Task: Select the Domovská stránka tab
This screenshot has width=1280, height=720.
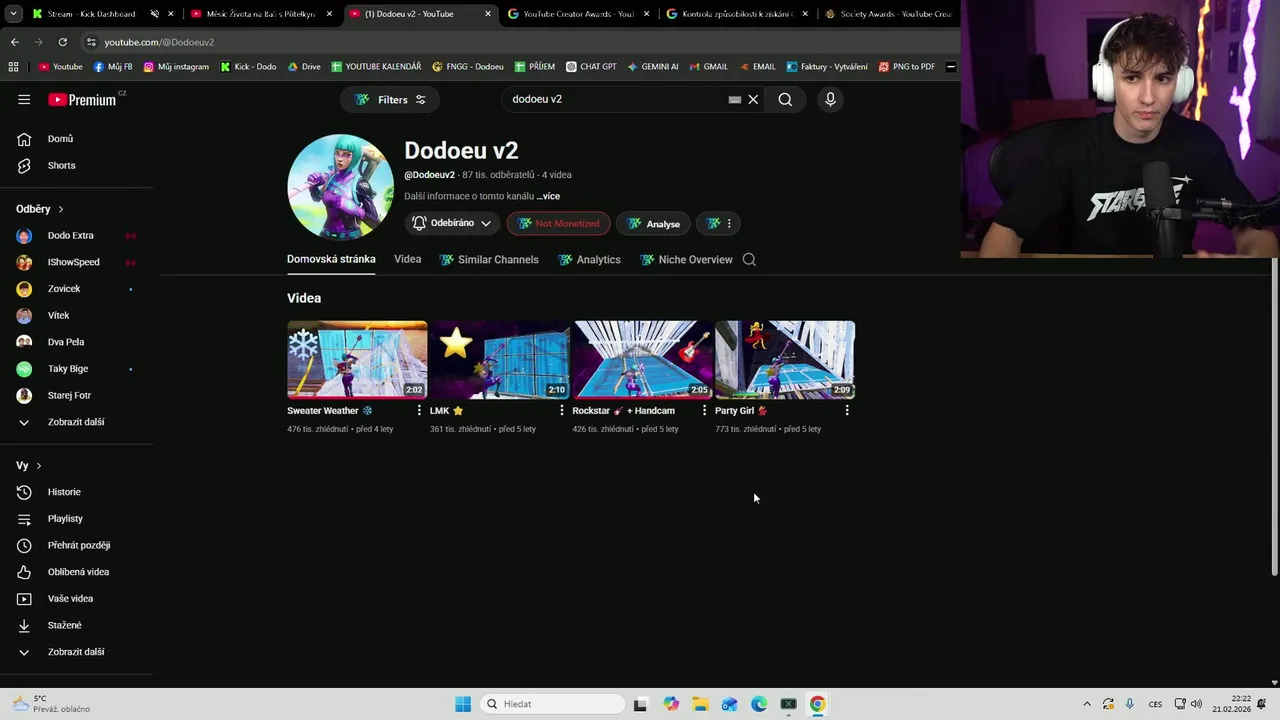Action: coord(331,259)
